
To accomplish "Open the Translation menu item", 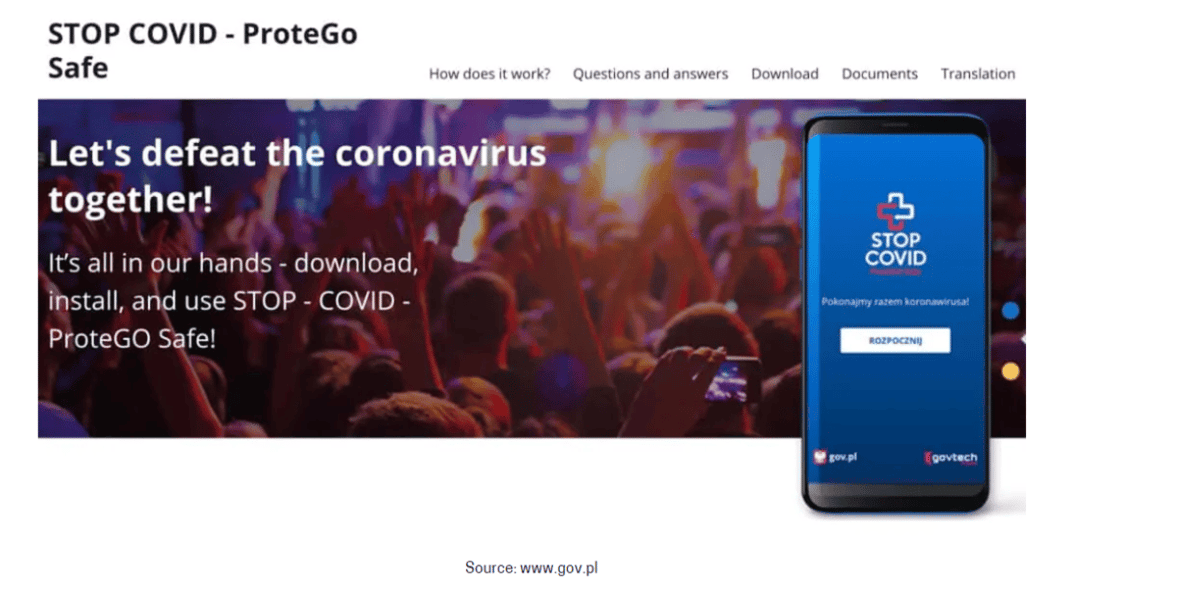I will [x=977, y=74].
